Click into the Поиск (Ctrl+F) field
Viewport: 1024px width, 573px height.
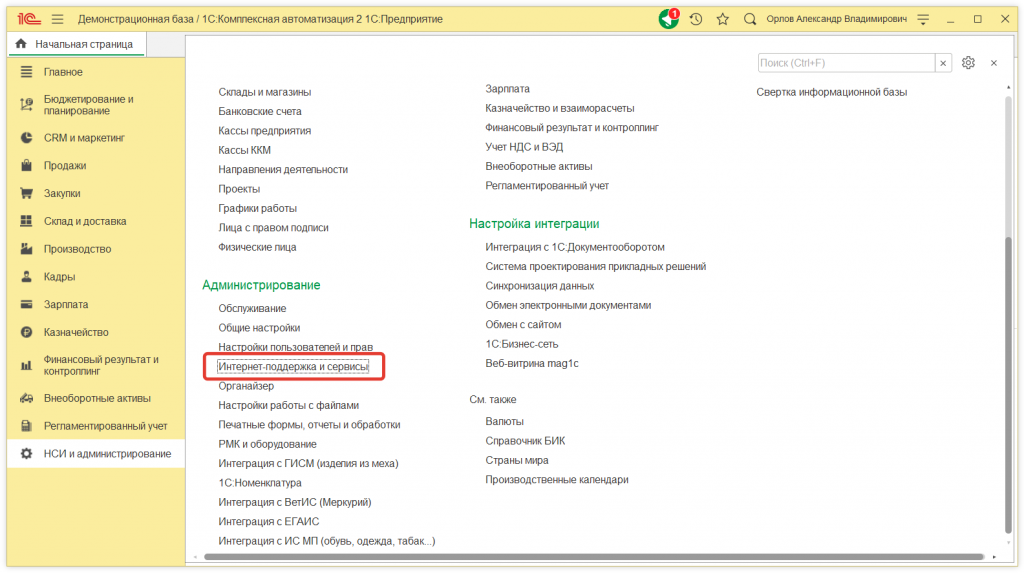coord(846,63)
